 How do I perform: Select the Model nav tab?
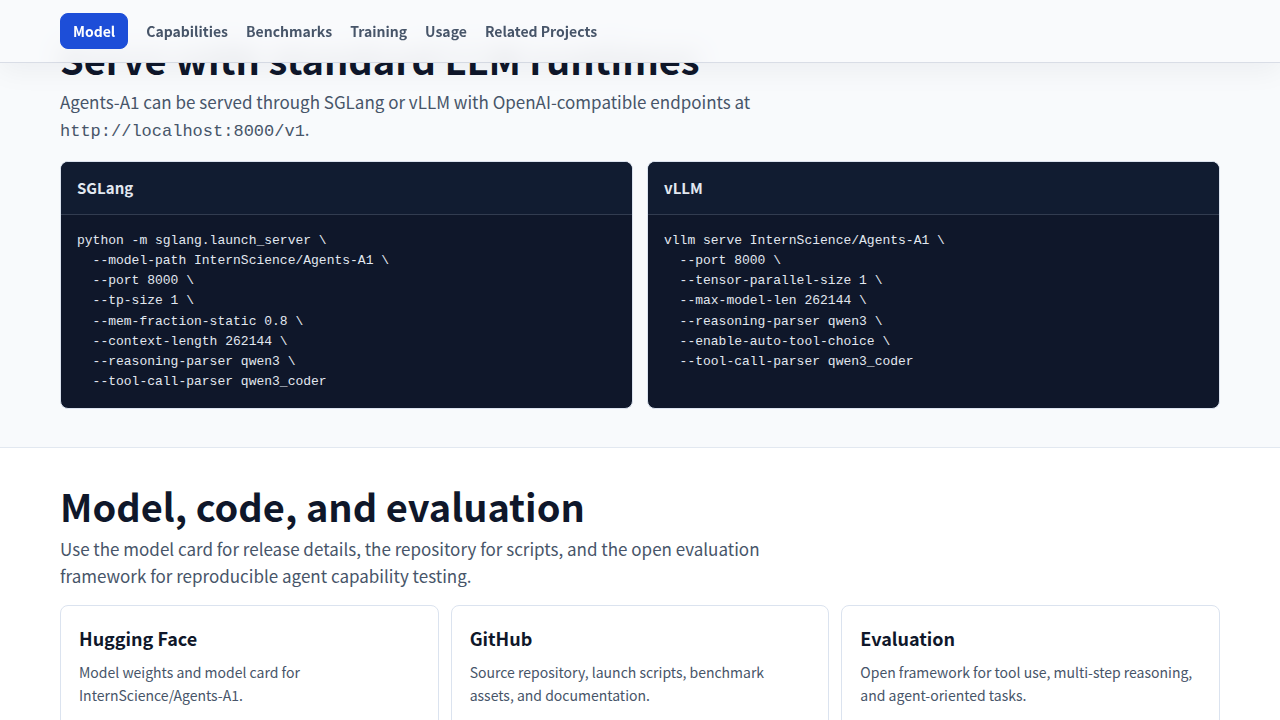[x=94, y=31]
